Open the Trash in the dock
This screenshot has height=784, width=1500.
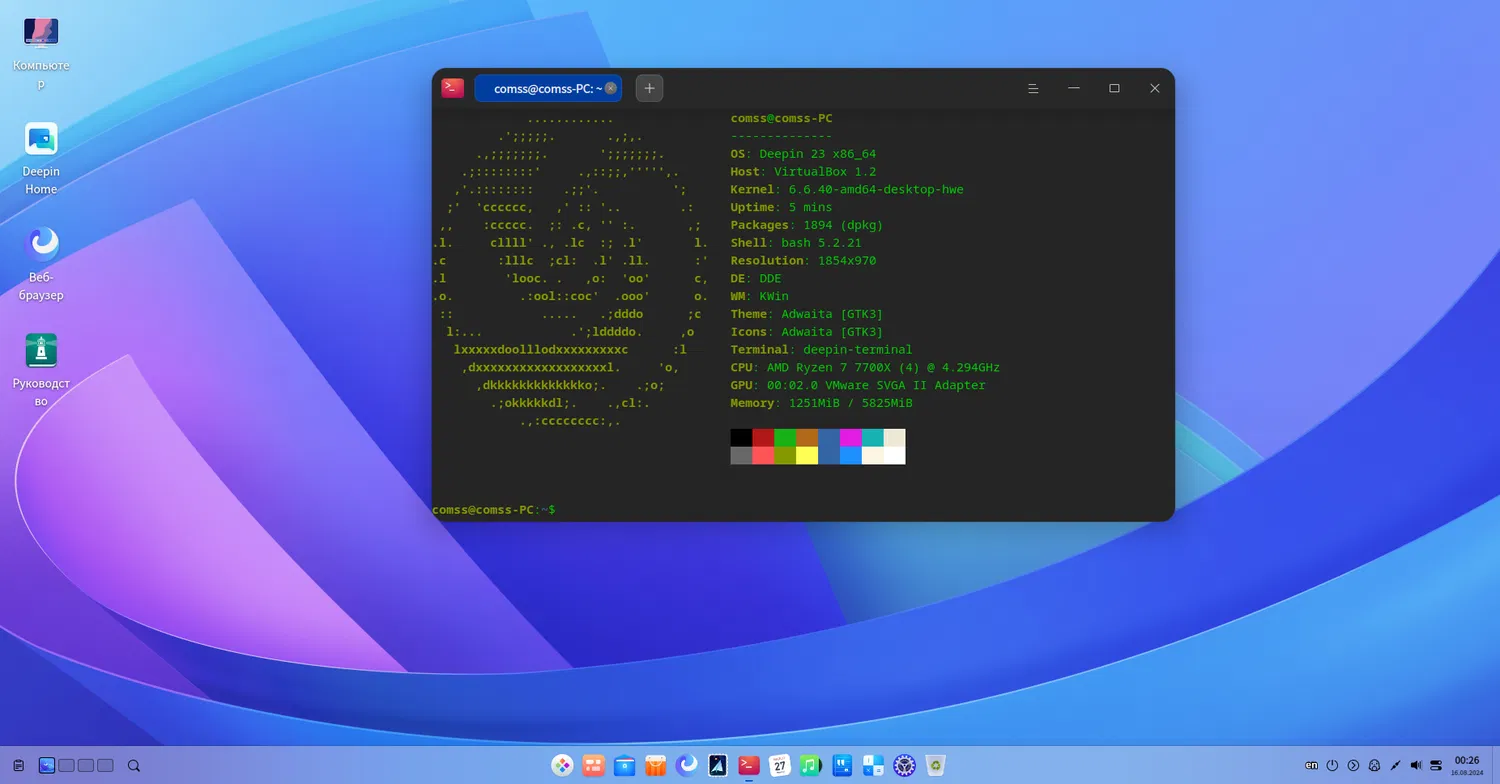click(x=935, y=766)
